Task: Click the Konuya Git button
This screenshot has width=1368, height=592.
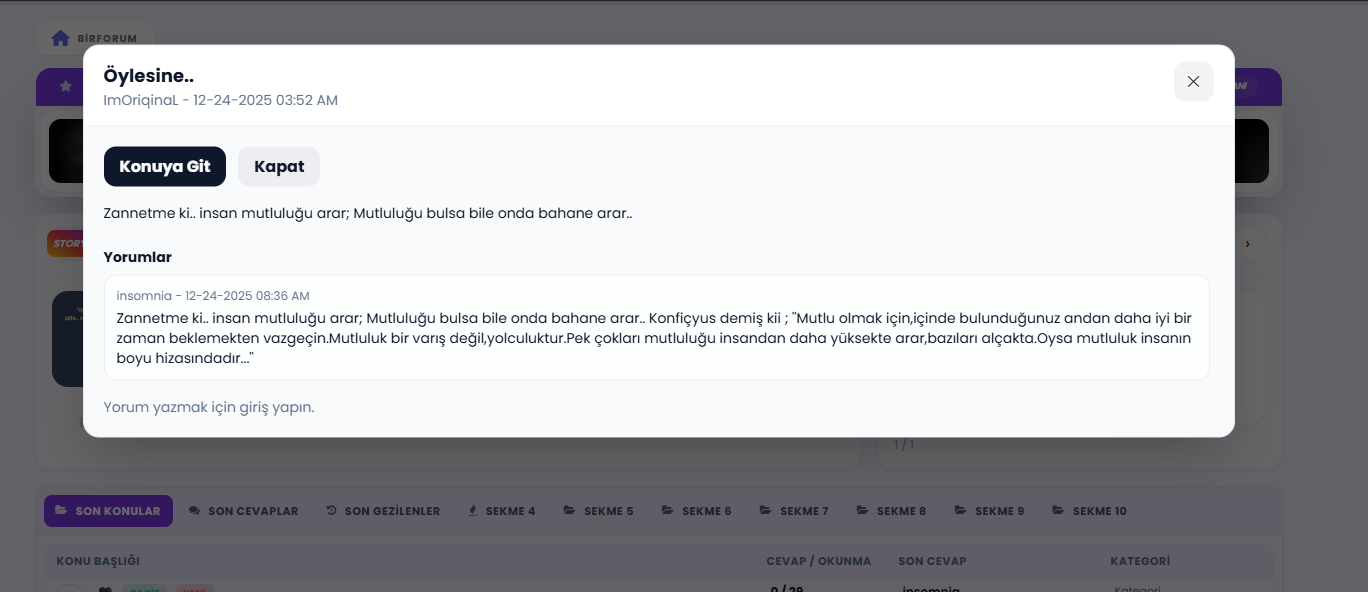Action: 164,166
